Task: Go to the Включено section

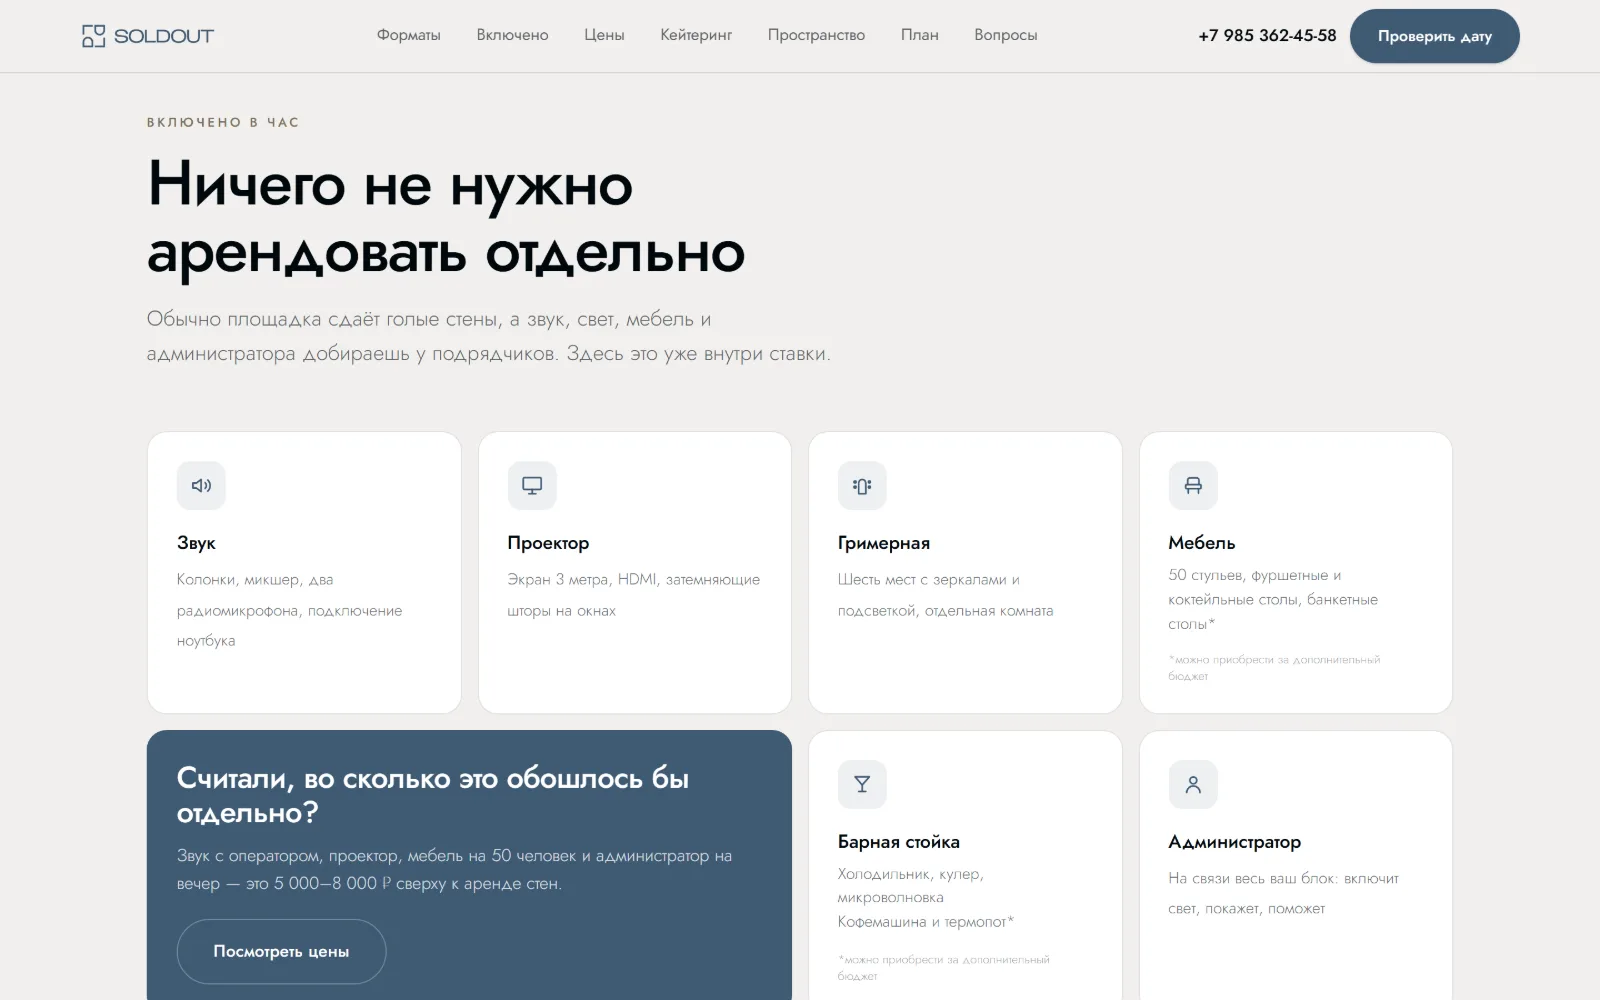Action: (x=512, y=35)
